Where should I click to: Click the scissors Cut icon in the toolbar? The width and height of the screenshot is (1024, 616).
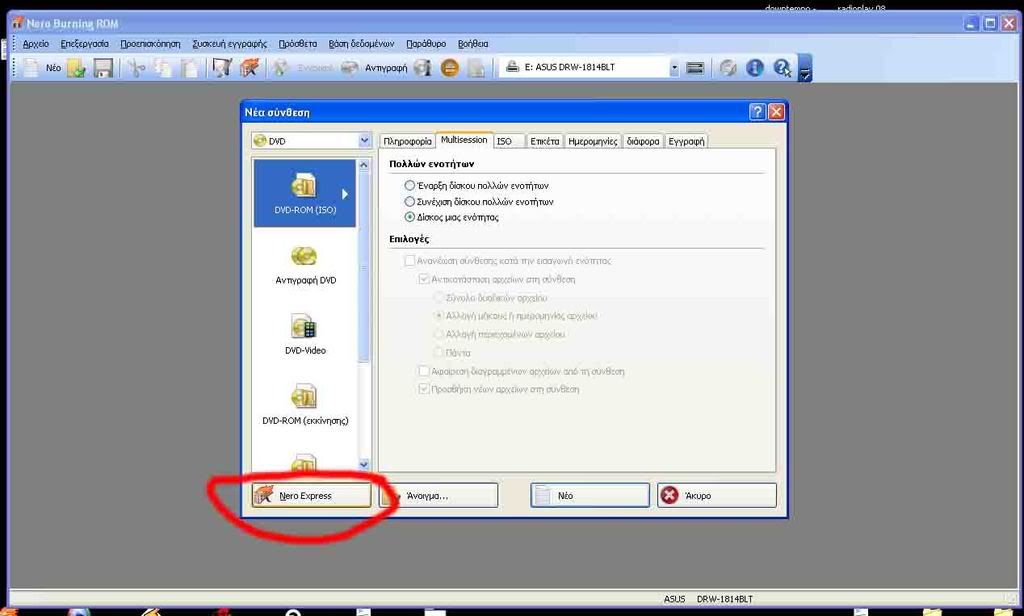click(136, 67)
